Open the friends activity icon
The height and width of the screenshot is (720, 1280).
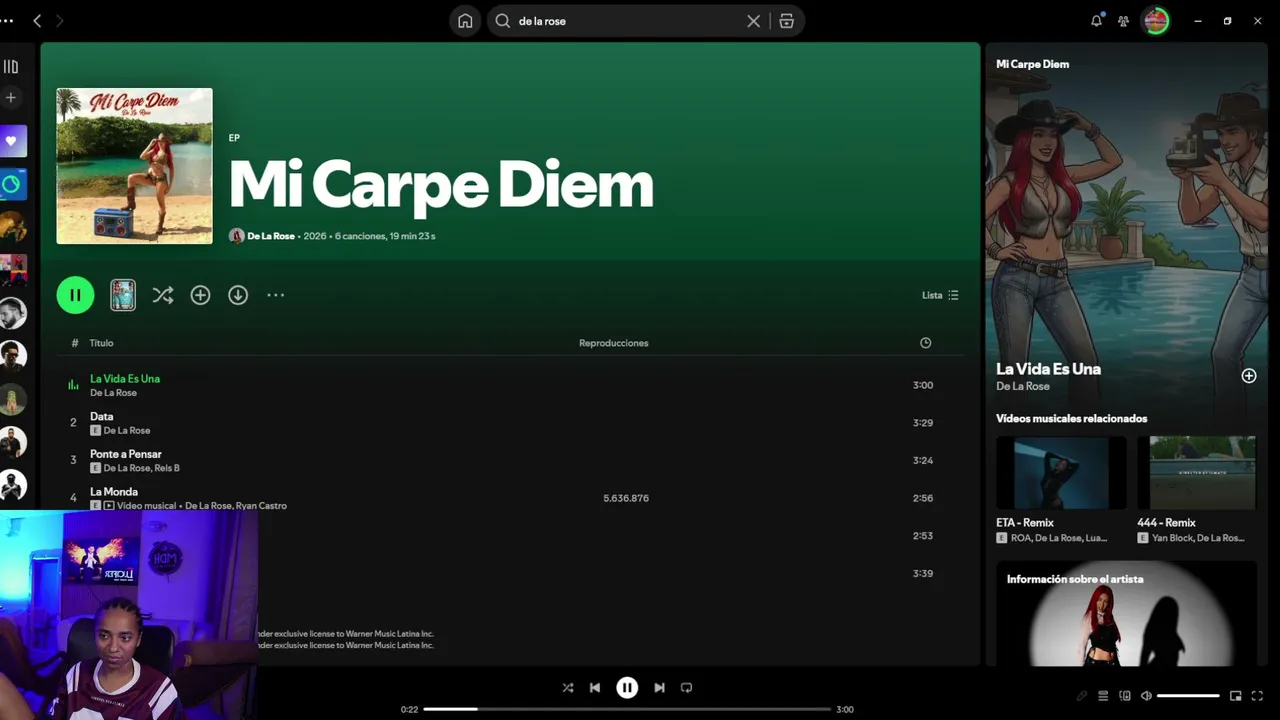click(x=1124, y=21)
